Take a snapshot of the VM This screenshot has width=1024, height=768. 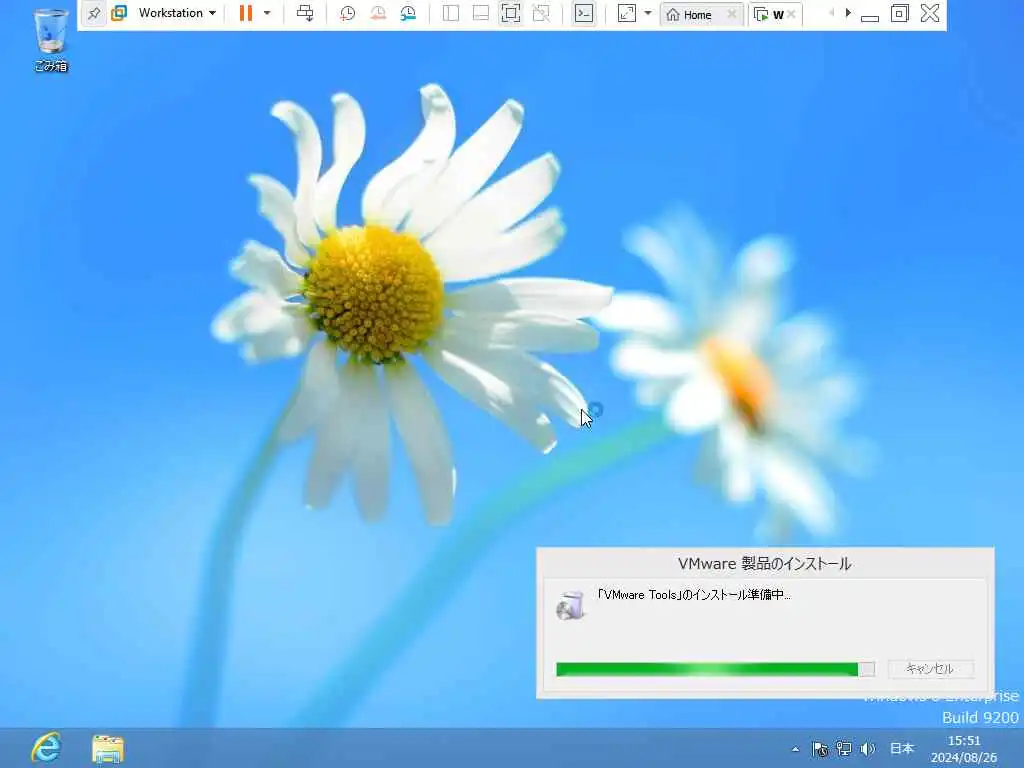click(x=347, y=13)
